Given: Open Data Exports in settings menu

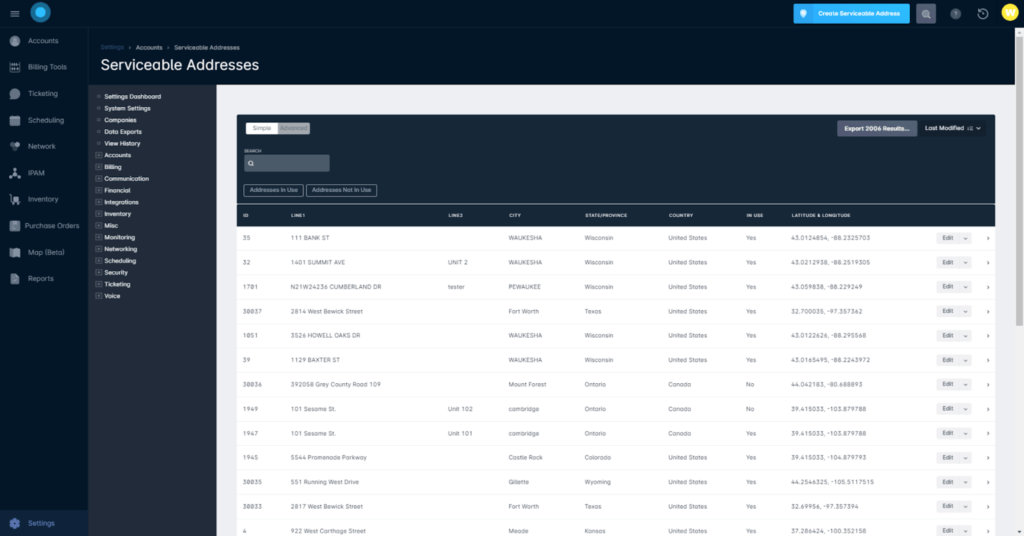Looking at the screenshot, I should [123, 132].
